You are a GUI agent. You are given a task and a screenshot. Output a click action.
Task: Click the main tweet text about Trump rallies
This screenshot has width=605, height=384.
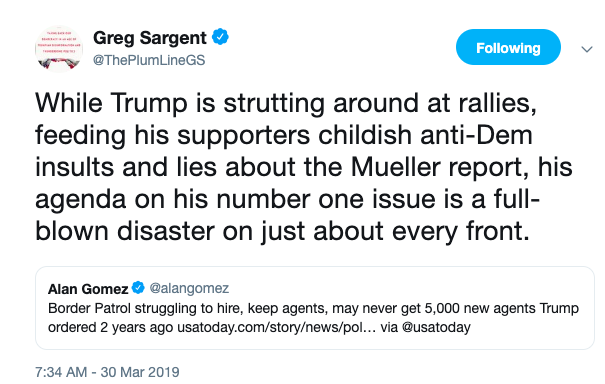pos(305,167)
